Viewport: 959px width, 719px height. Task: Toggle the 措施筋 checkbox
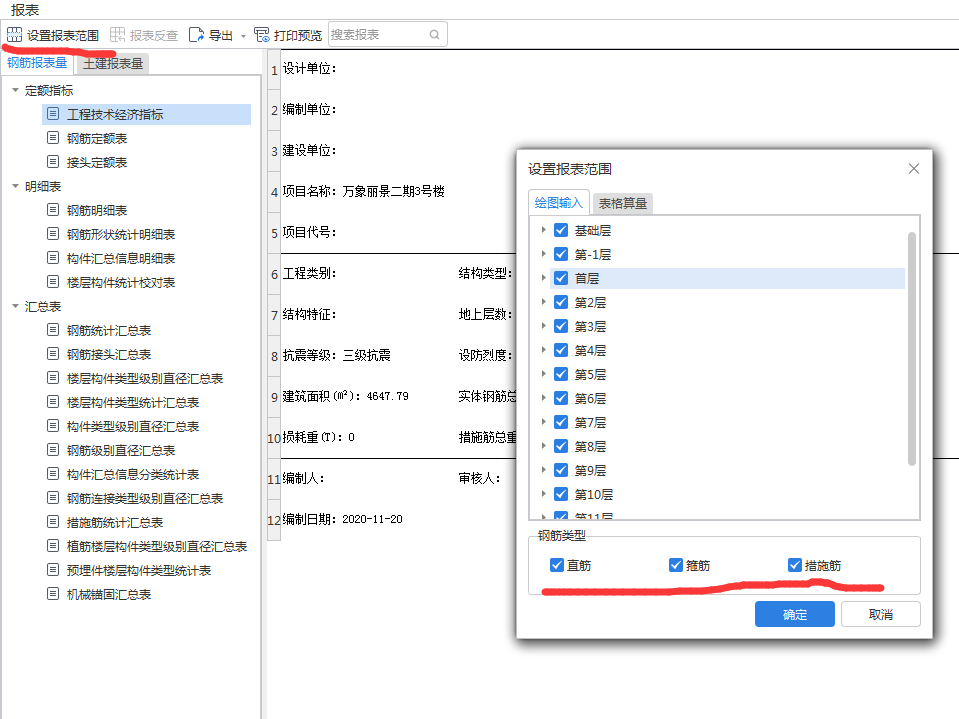tap(794, 565)
